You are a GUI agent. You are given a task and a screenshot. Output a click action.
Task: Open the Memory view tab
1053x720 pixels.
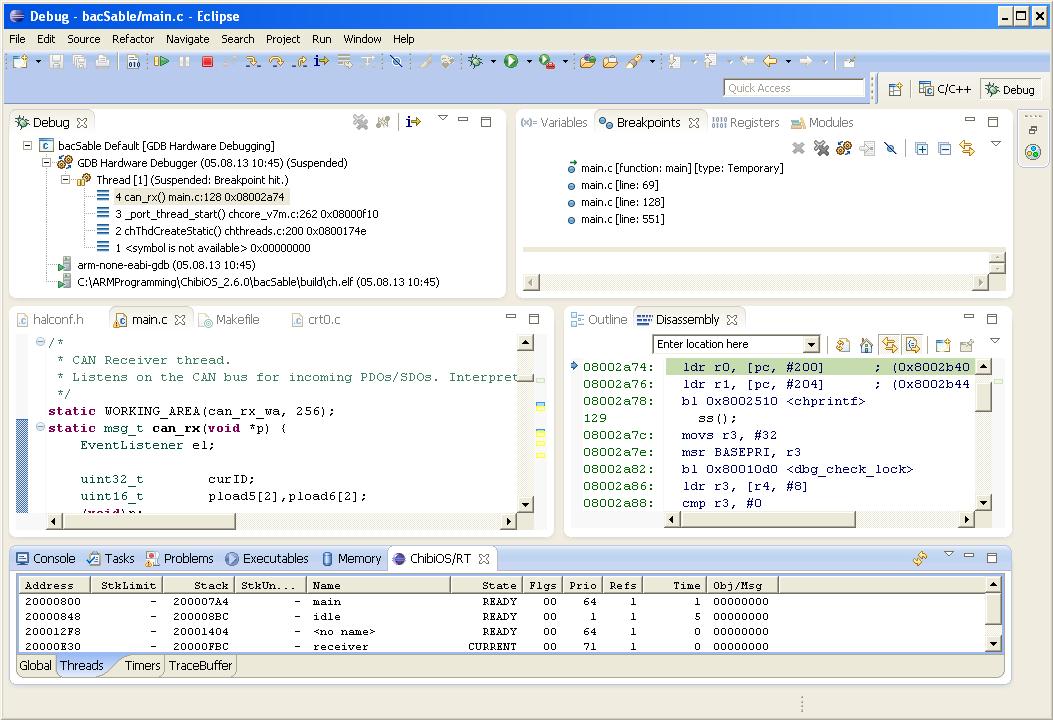pyautogui.click(x=351, y=559)
